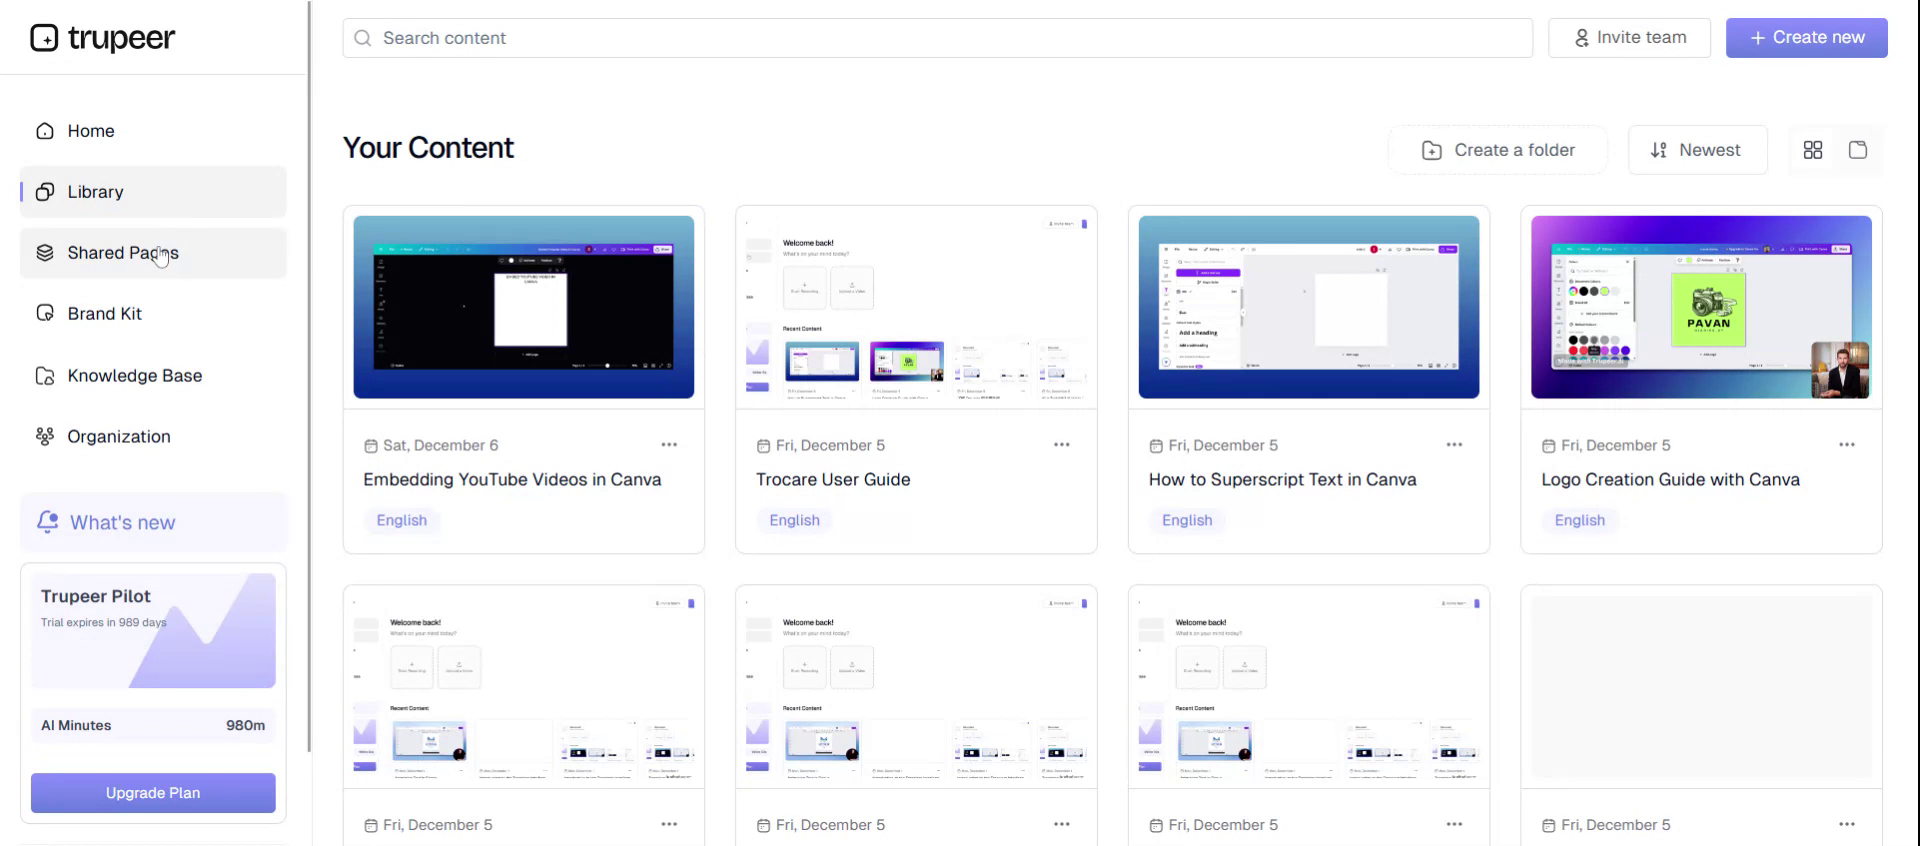
Task: Open options menu for Trocare User Guide card
Action: pos(1062,445)
